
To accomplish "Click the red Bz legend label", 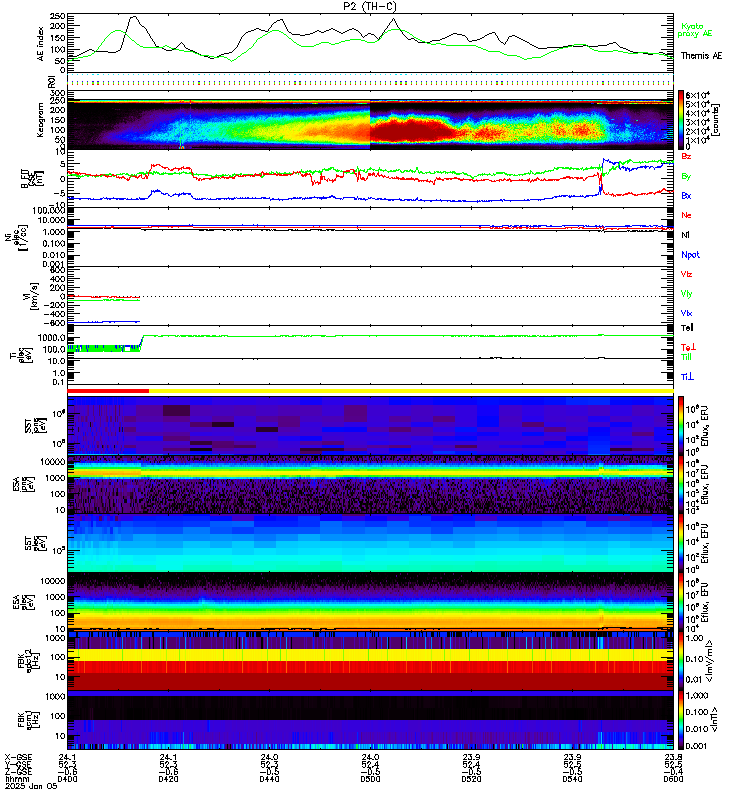I will (x=686, y=156).
